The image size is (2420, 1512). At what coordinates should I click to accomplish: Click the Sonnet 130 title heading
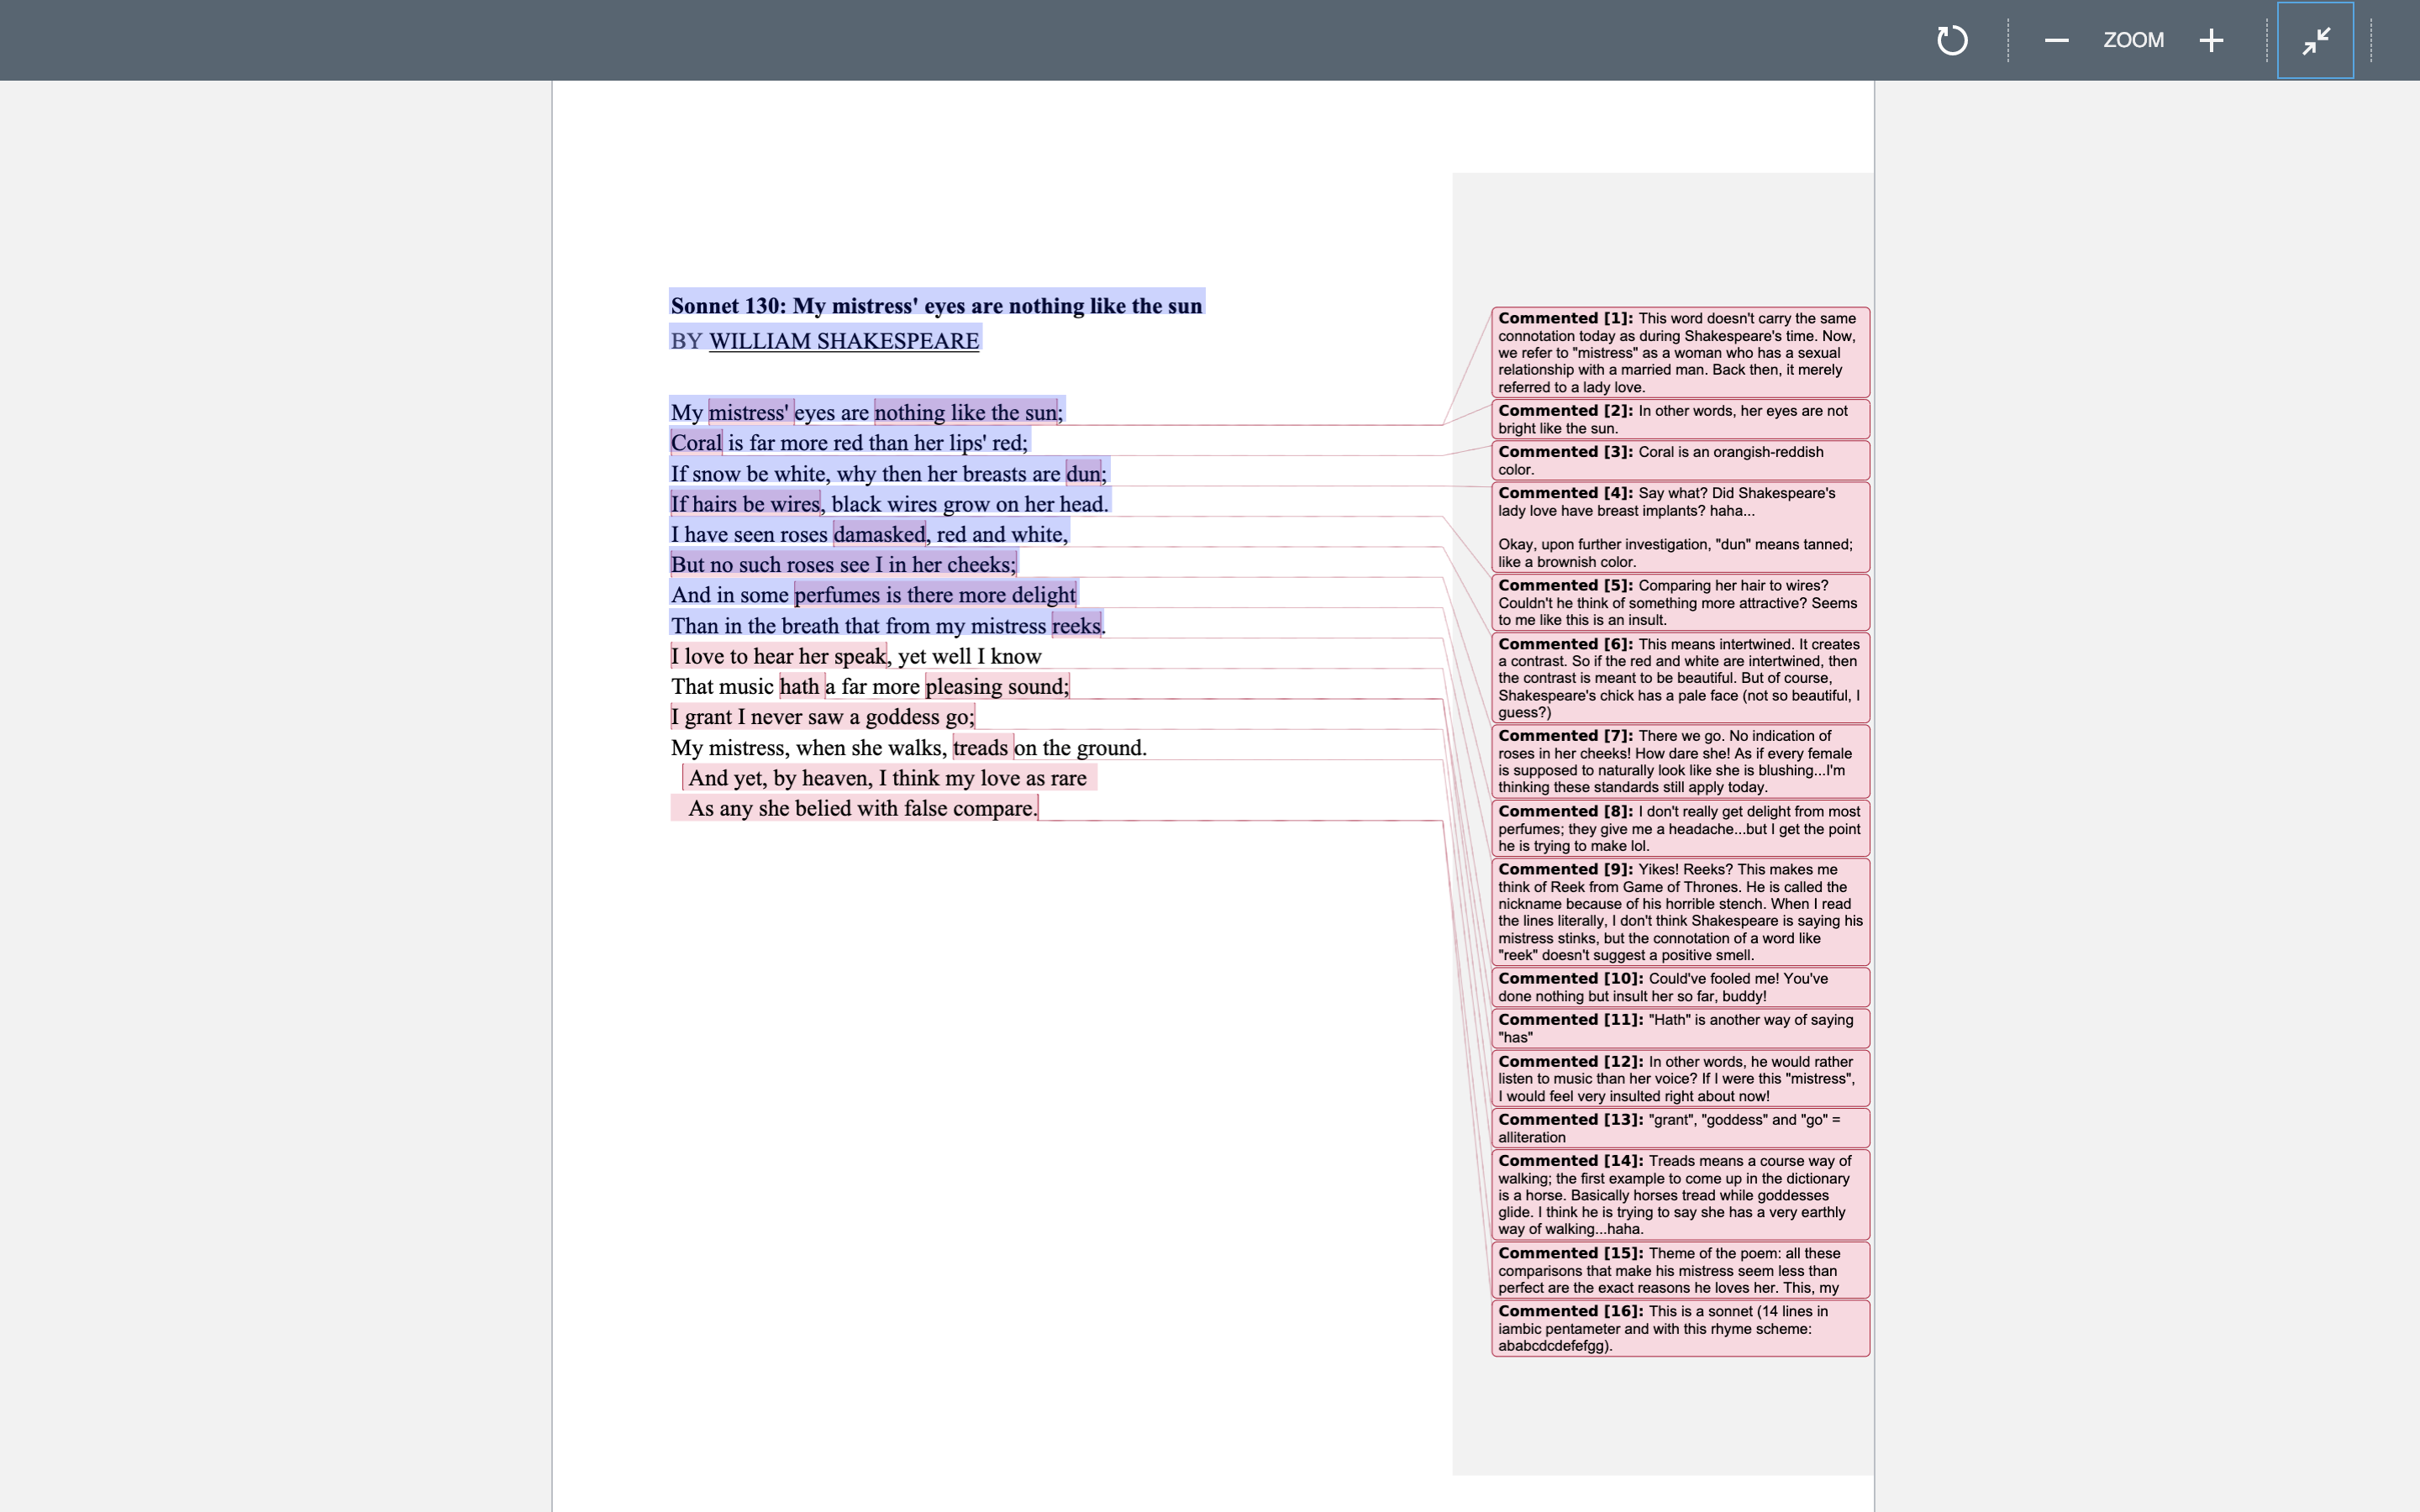coord(936,306)
